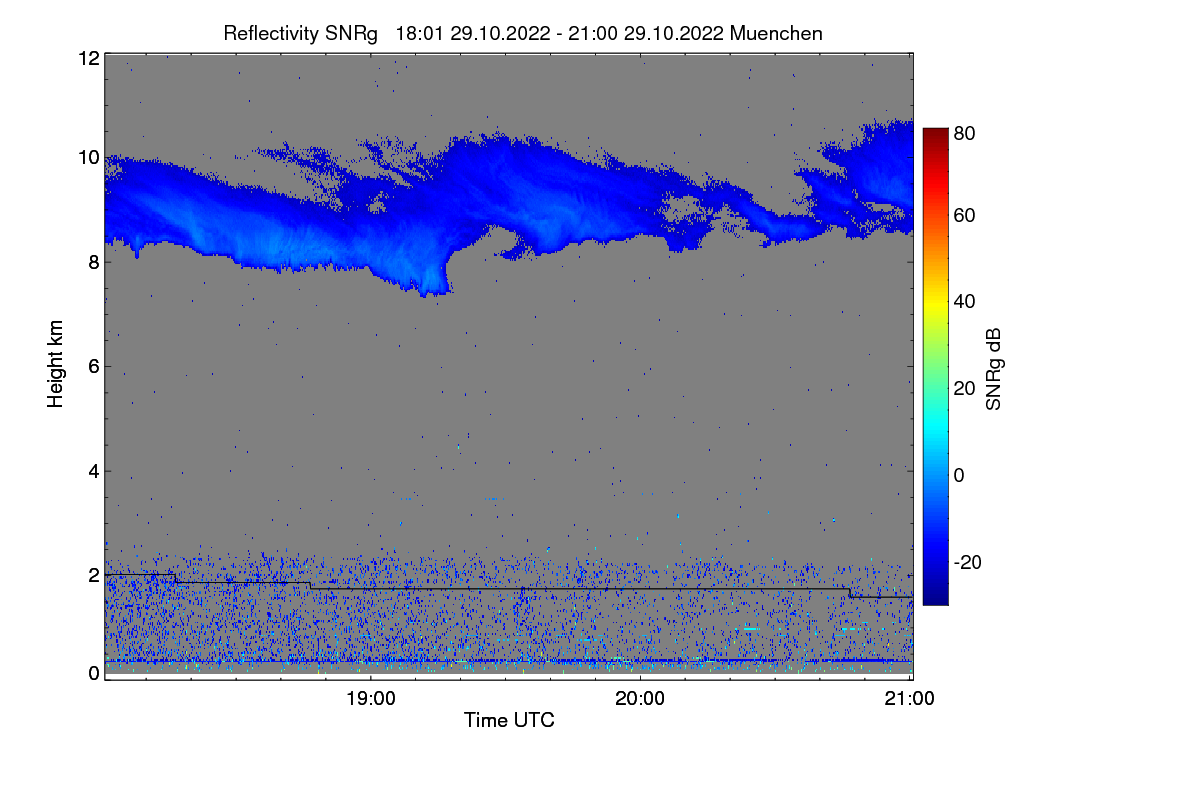
Task: Click the "Time UTC" x-axis label
Action: click(509, 720)
